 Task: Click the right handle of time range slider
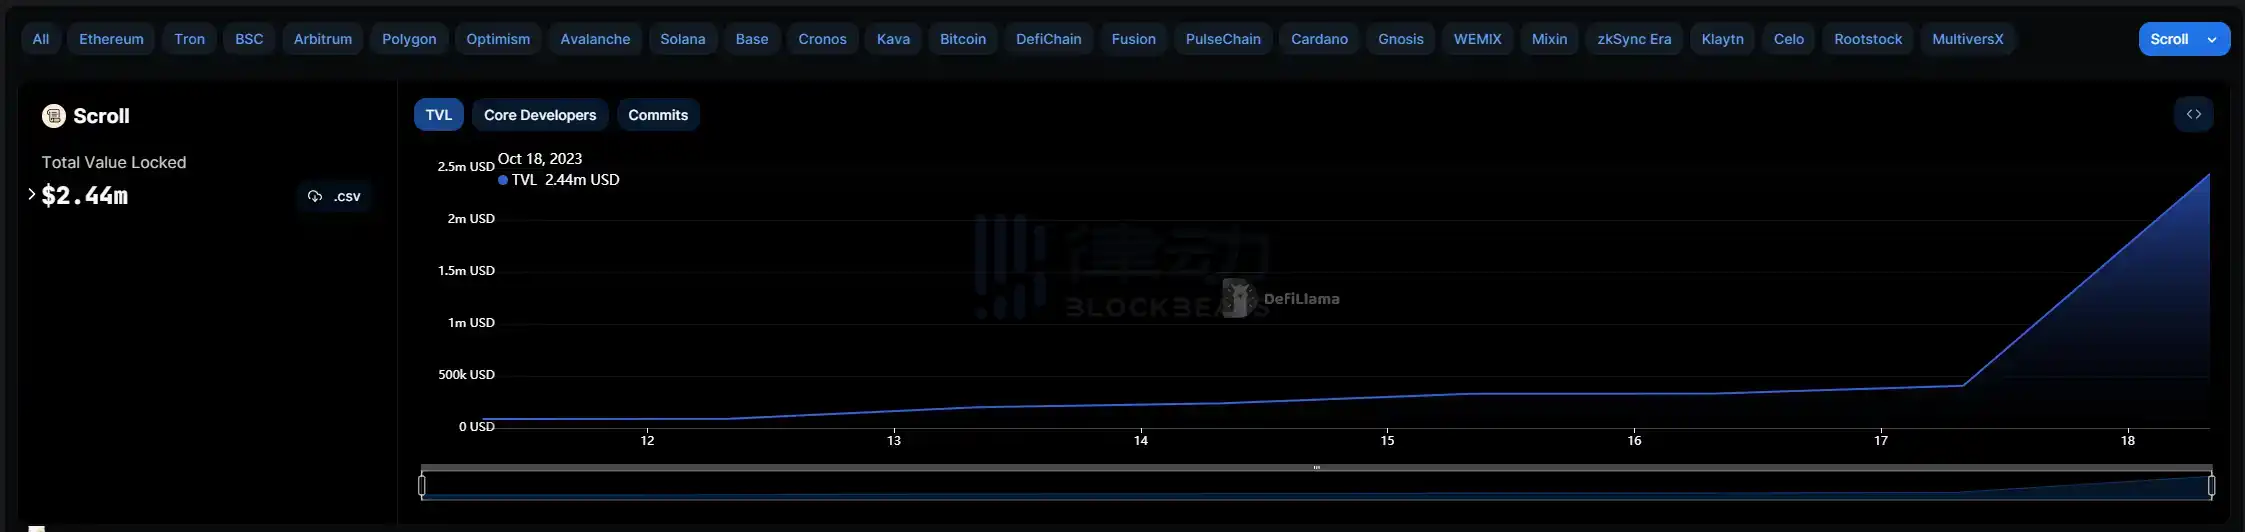click(2211, 486)
